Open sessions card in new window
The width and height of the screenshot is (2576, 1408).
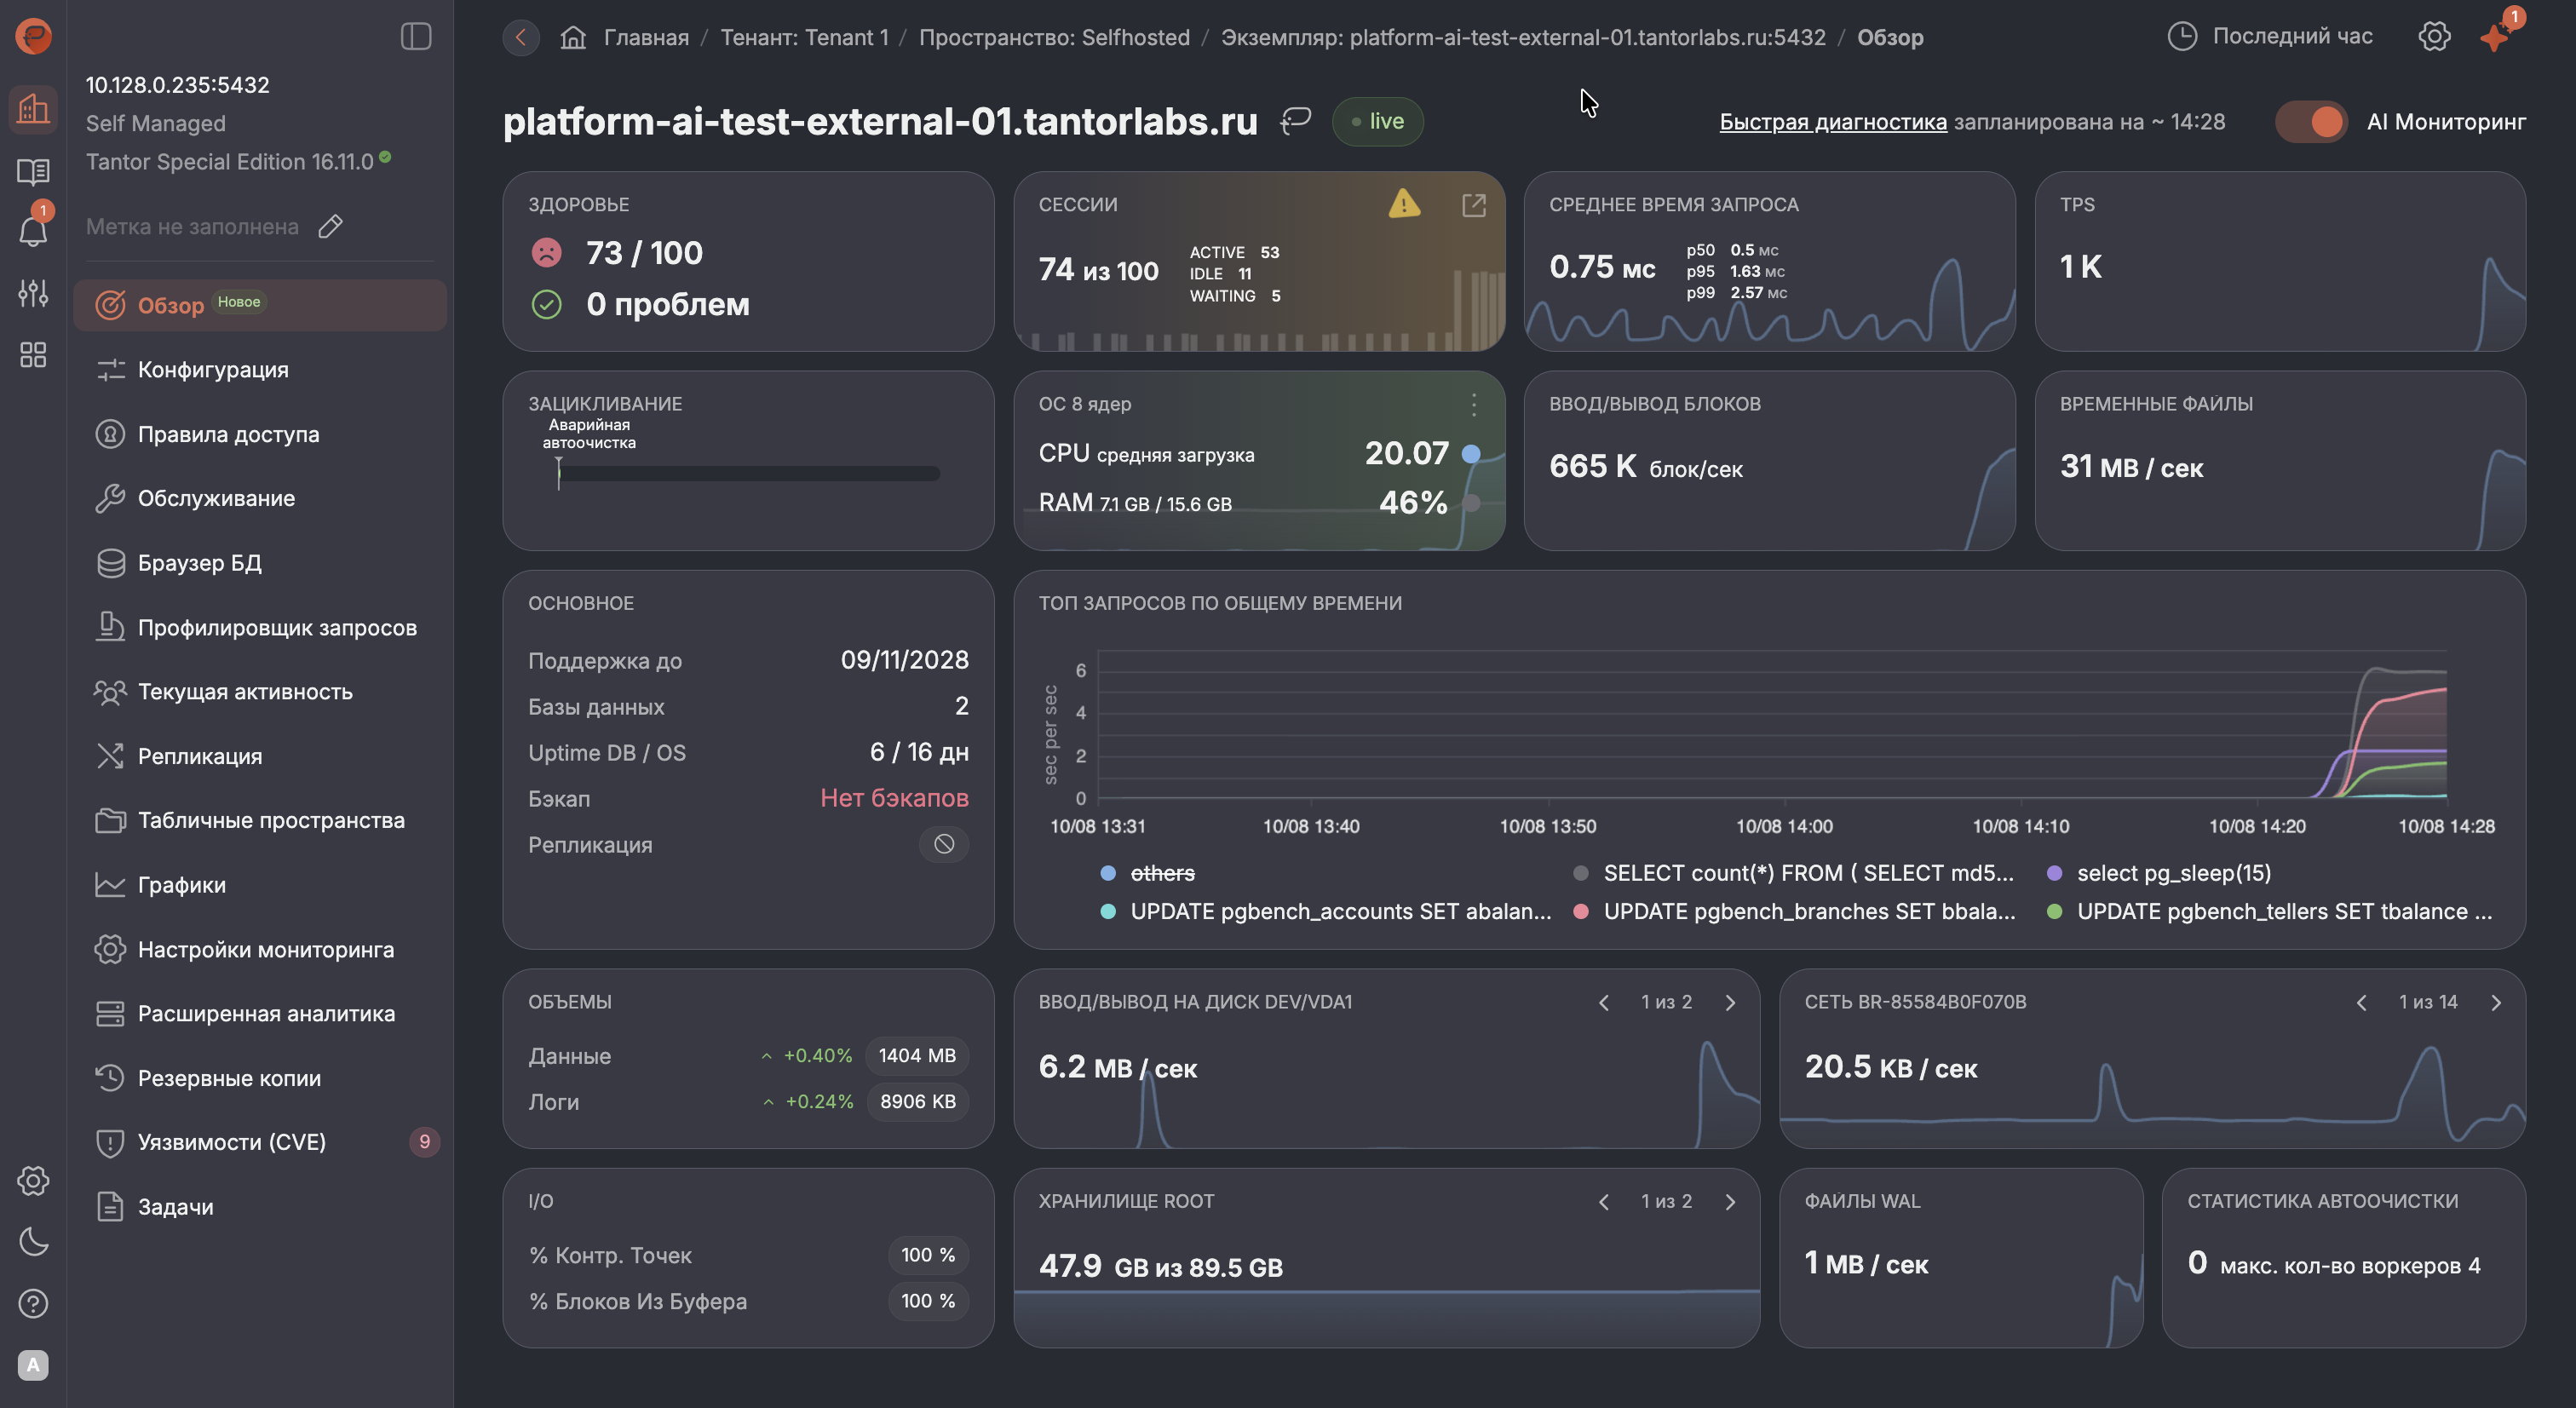point(1473,205)
